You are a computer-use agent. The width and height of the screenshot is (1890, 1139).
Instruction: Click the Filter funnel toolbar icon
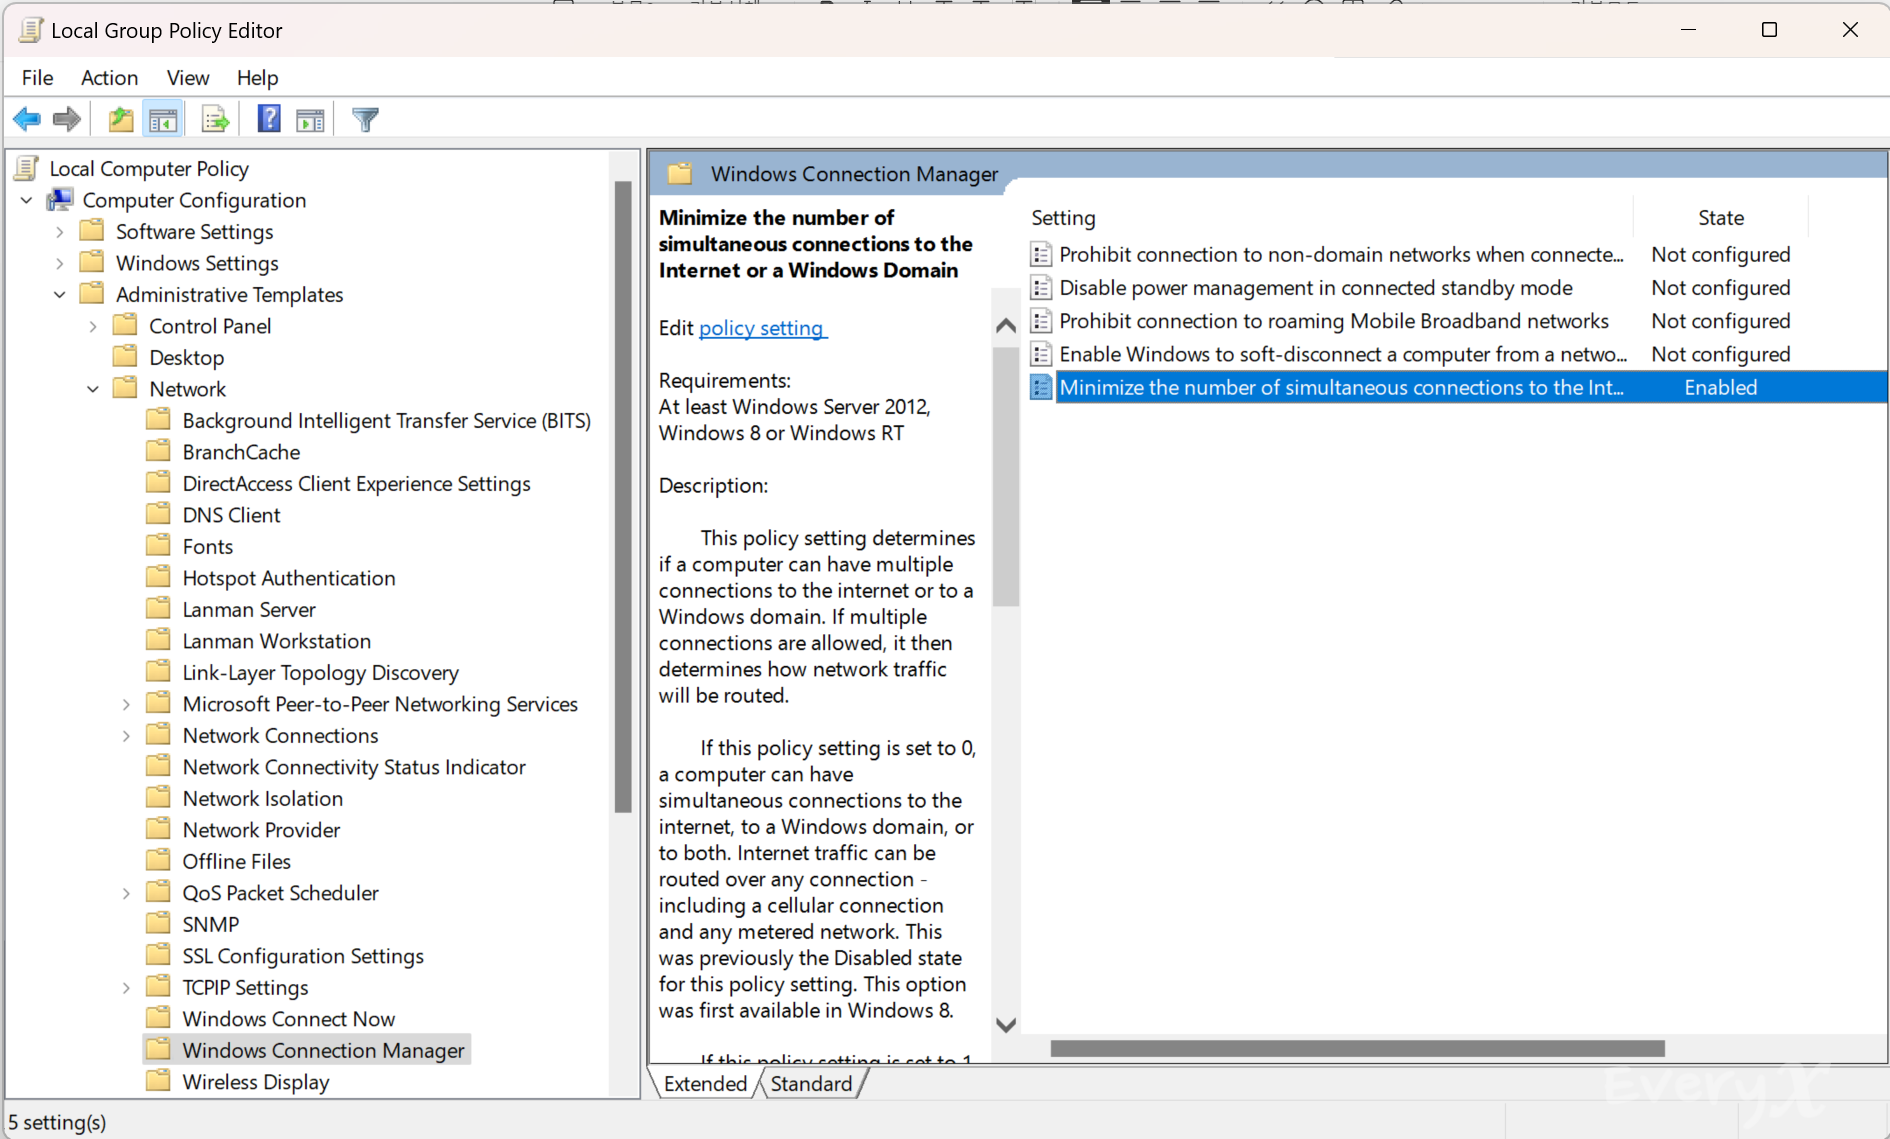(365, 120)
